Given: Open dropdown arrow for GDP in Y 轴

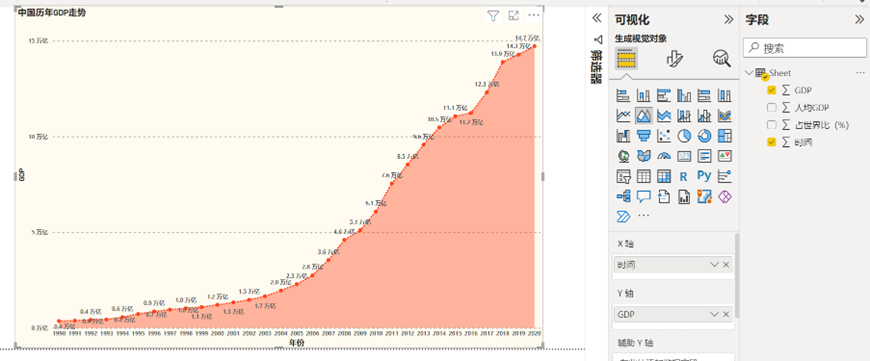Looking at the screenshot, I should pos(714,314).
